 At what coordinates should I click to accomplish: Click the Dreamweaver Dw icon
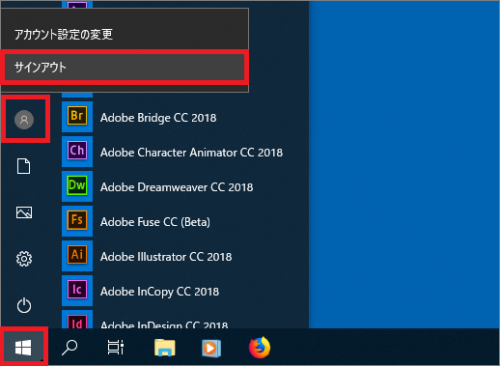point(77,185)
